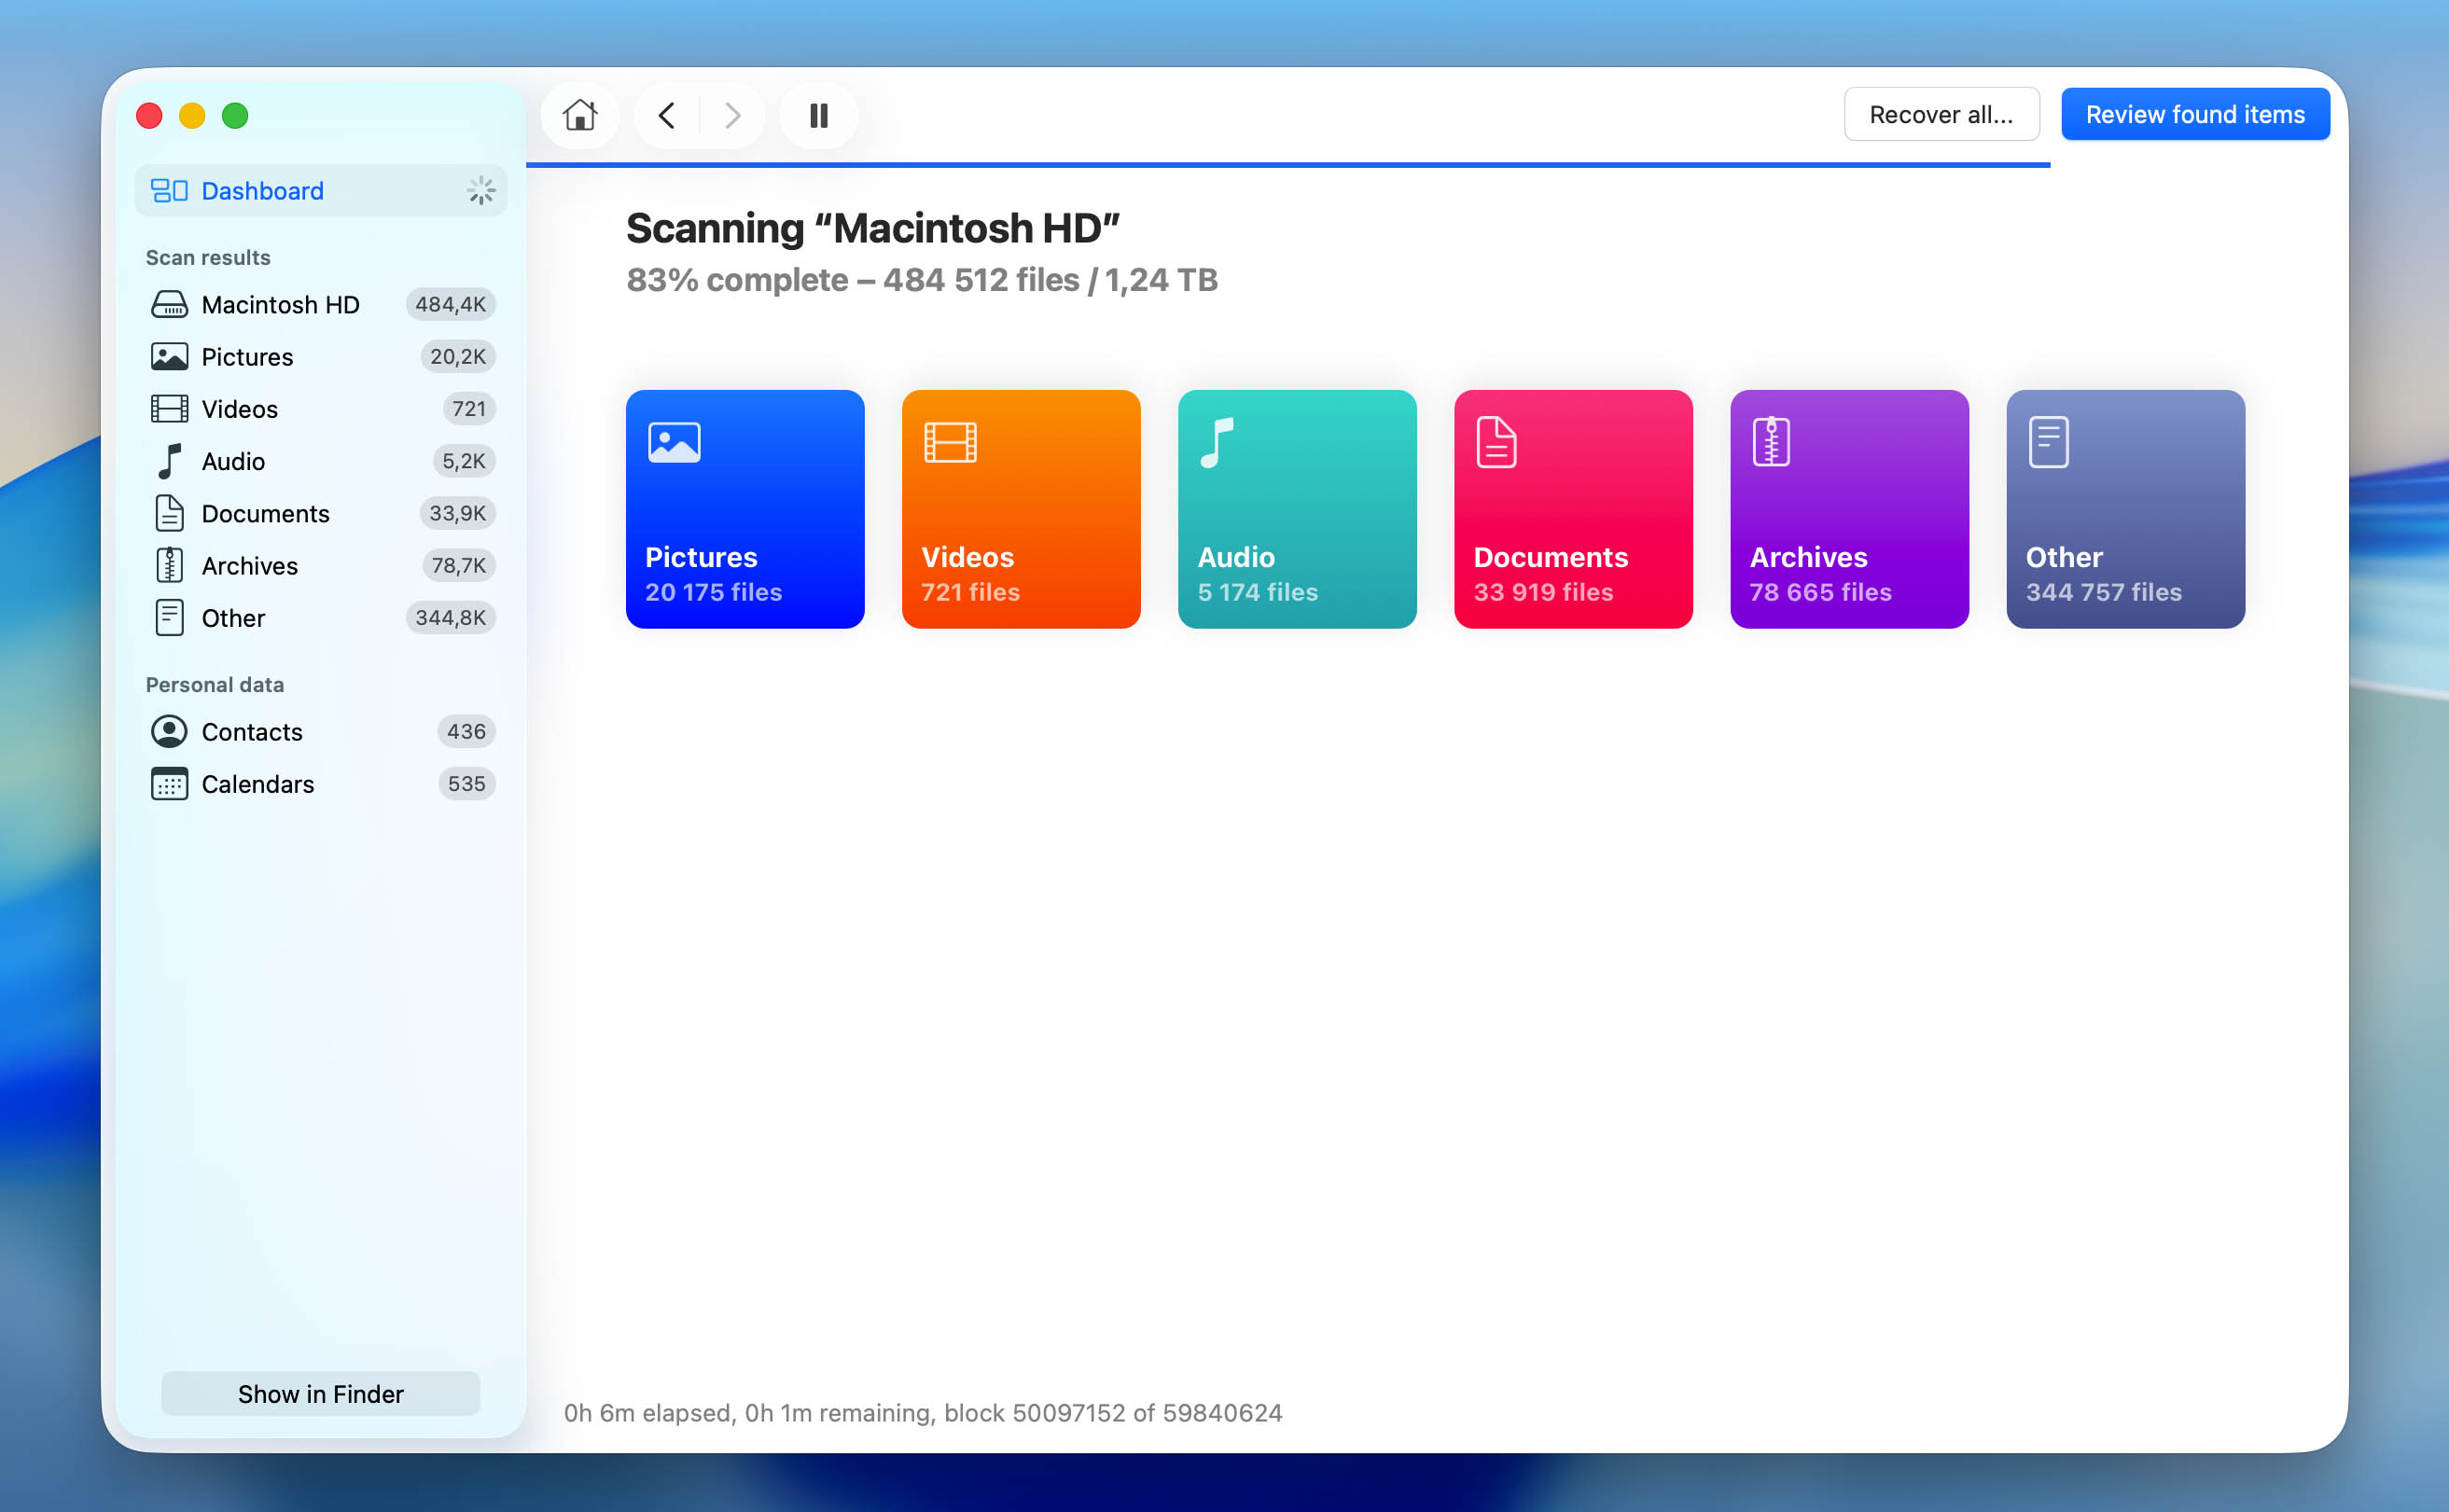Click the Archives zip sidebar icon

coord(169,565)
